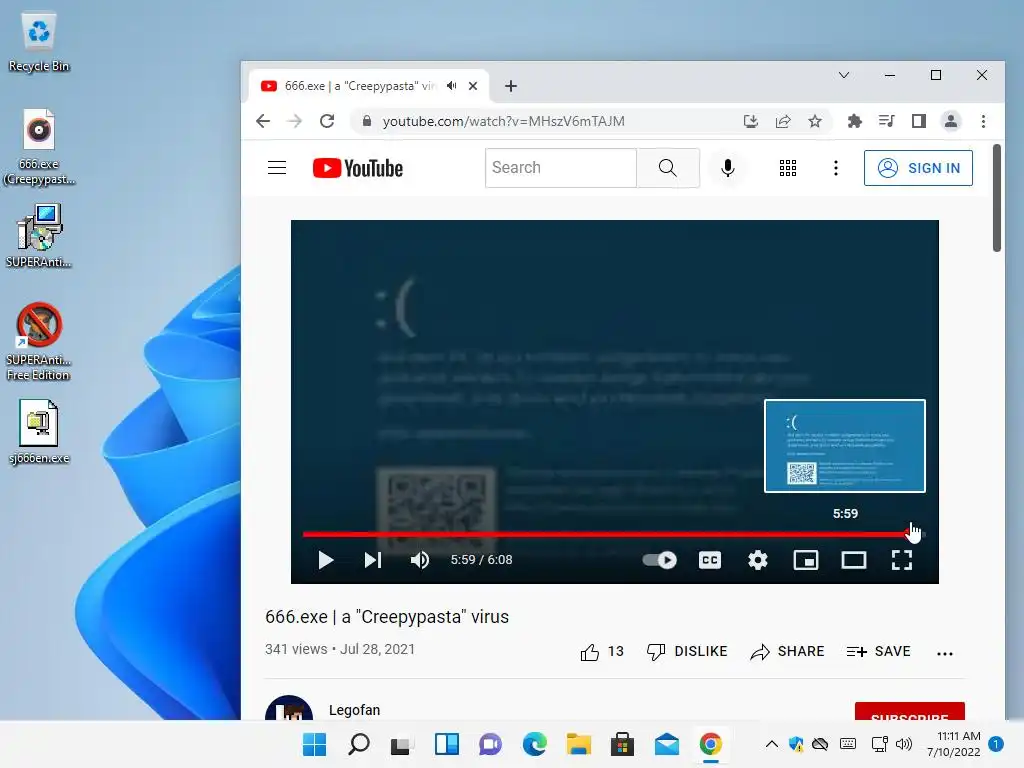The height and width of the screenshot is (768, 1024).
Task: Open the Legofan channel avatar
Action: [x=289, y=709]
